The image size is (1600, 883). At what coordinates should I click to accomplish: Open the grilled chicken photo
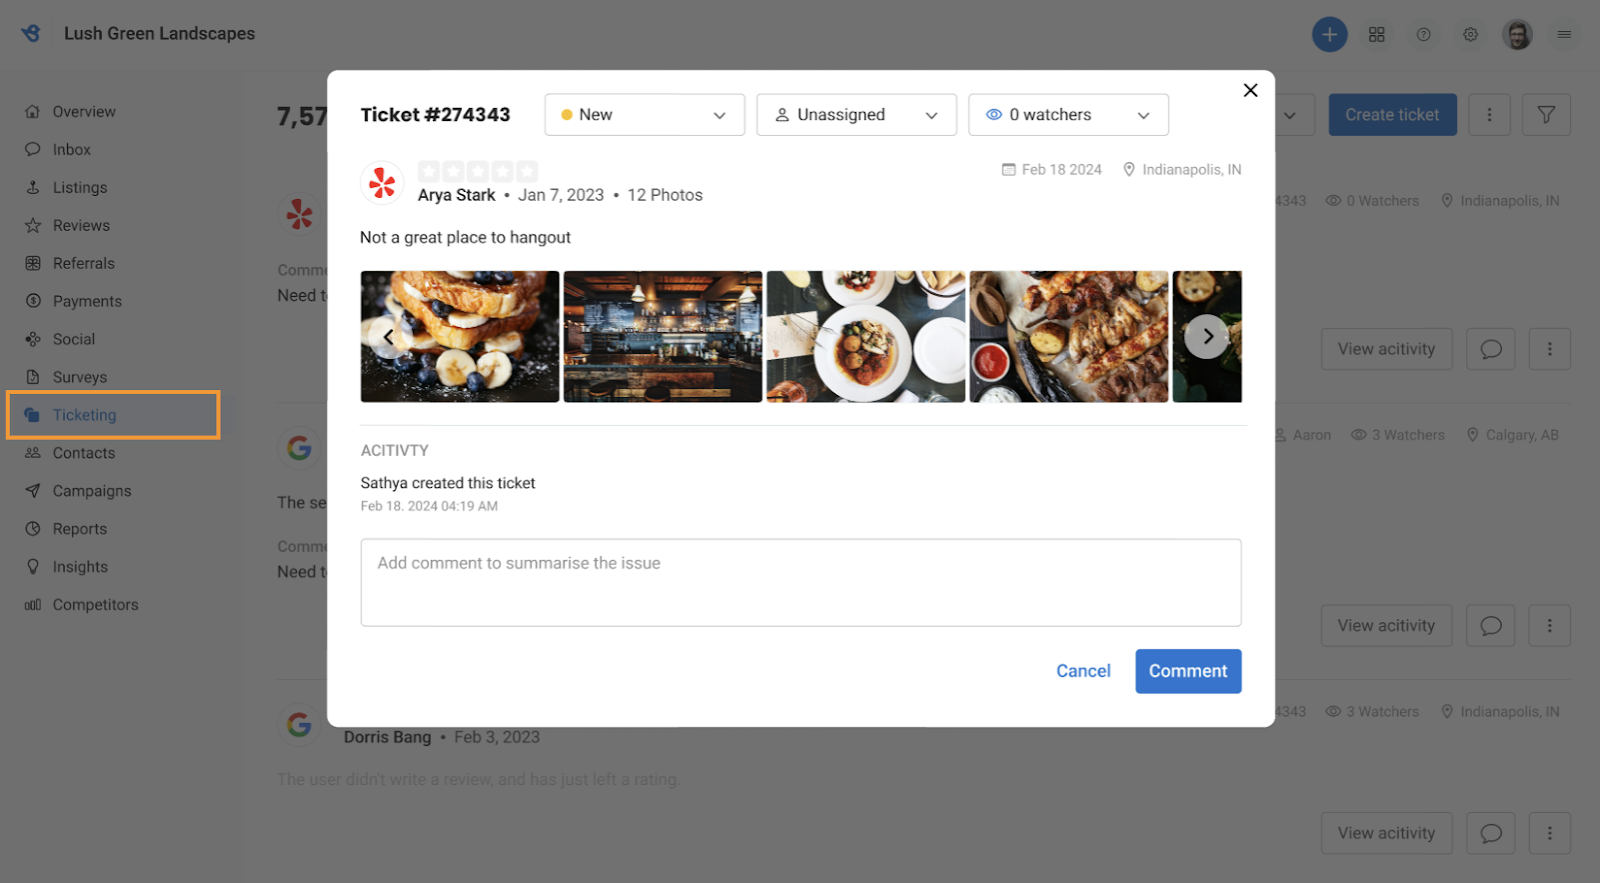pyautogui.click(x=1069, y=337)
